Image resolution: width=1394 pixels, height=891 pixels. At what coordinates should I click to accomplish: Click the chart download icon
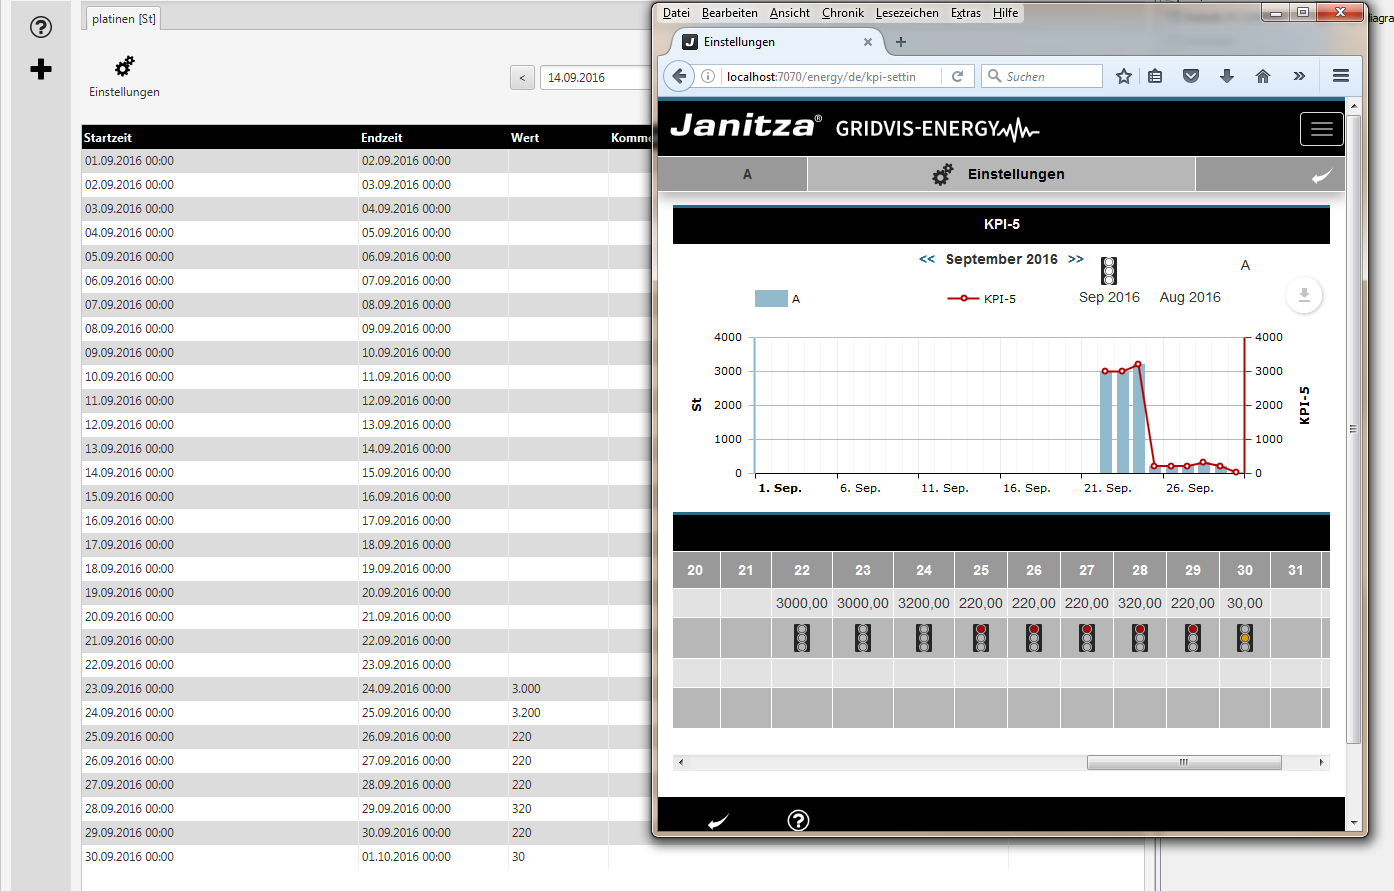1304,295
